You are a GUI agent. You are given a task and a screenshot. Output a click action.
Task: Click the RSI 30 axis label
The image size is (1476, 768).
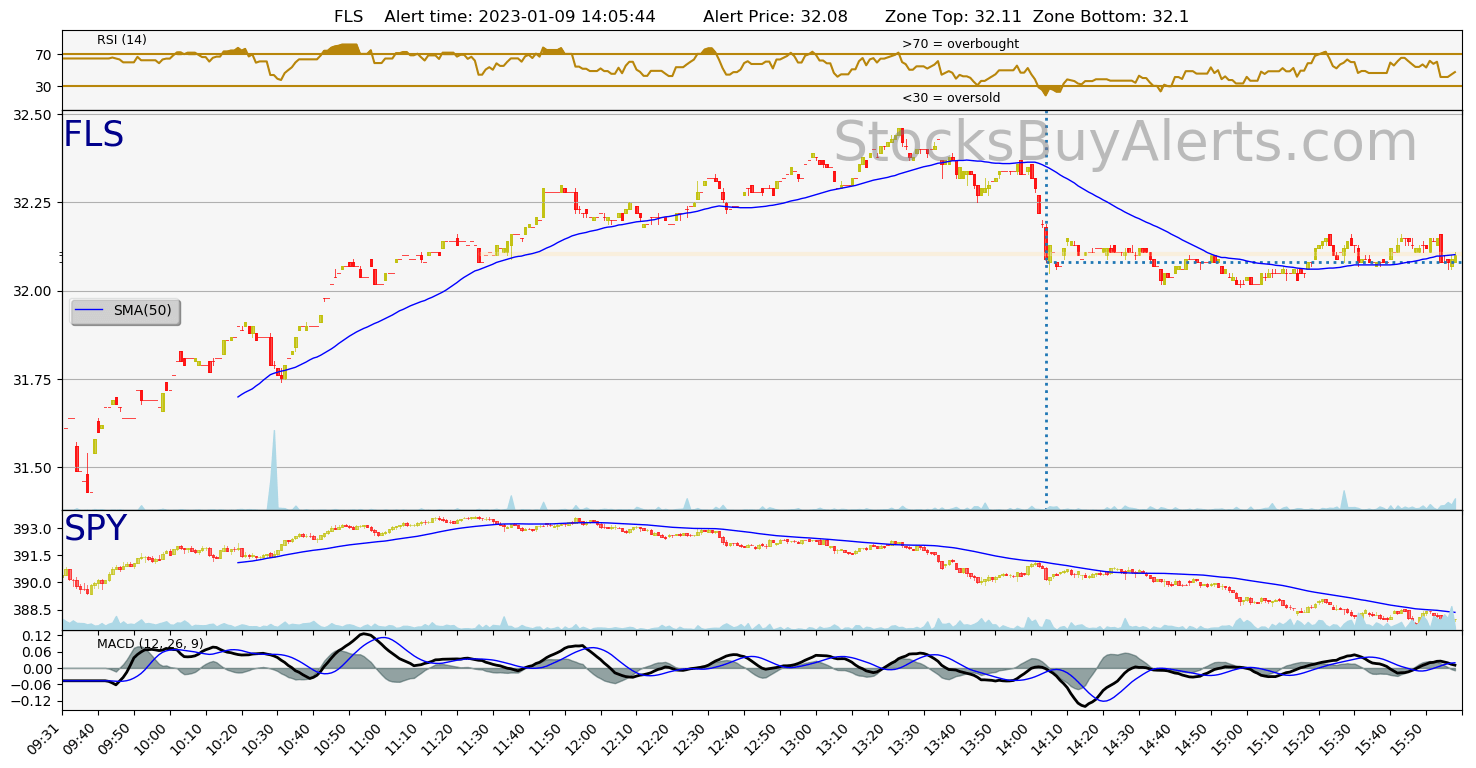(44, 87)
